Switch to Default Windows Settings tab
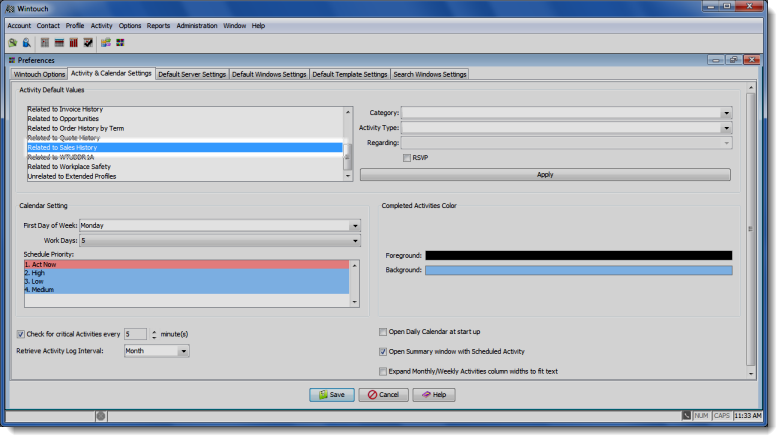Screen dimensions: 783x442 click(269, 74)
